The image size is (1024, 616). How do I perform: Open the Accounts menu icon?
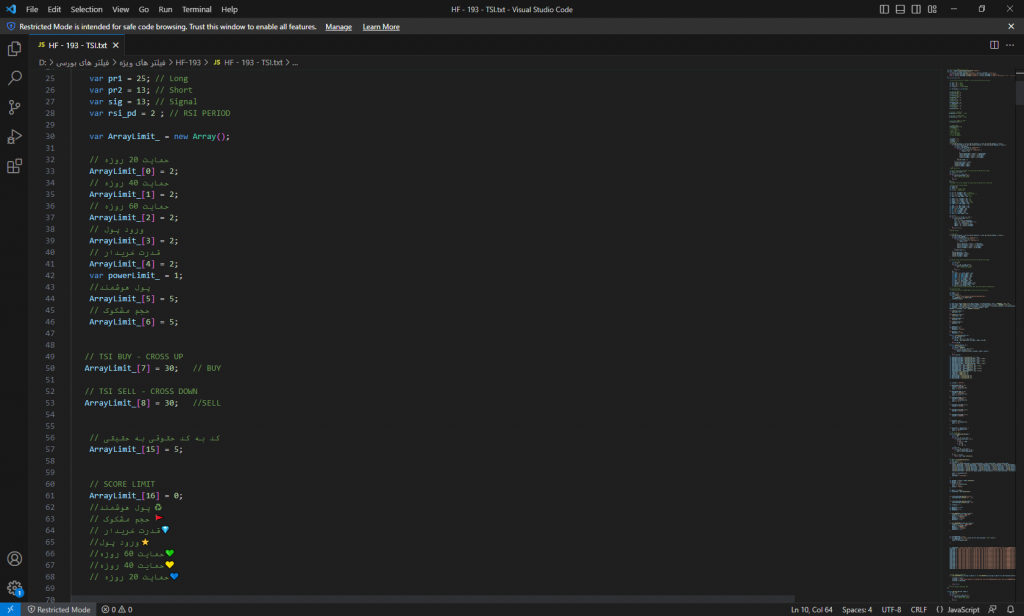14,559
